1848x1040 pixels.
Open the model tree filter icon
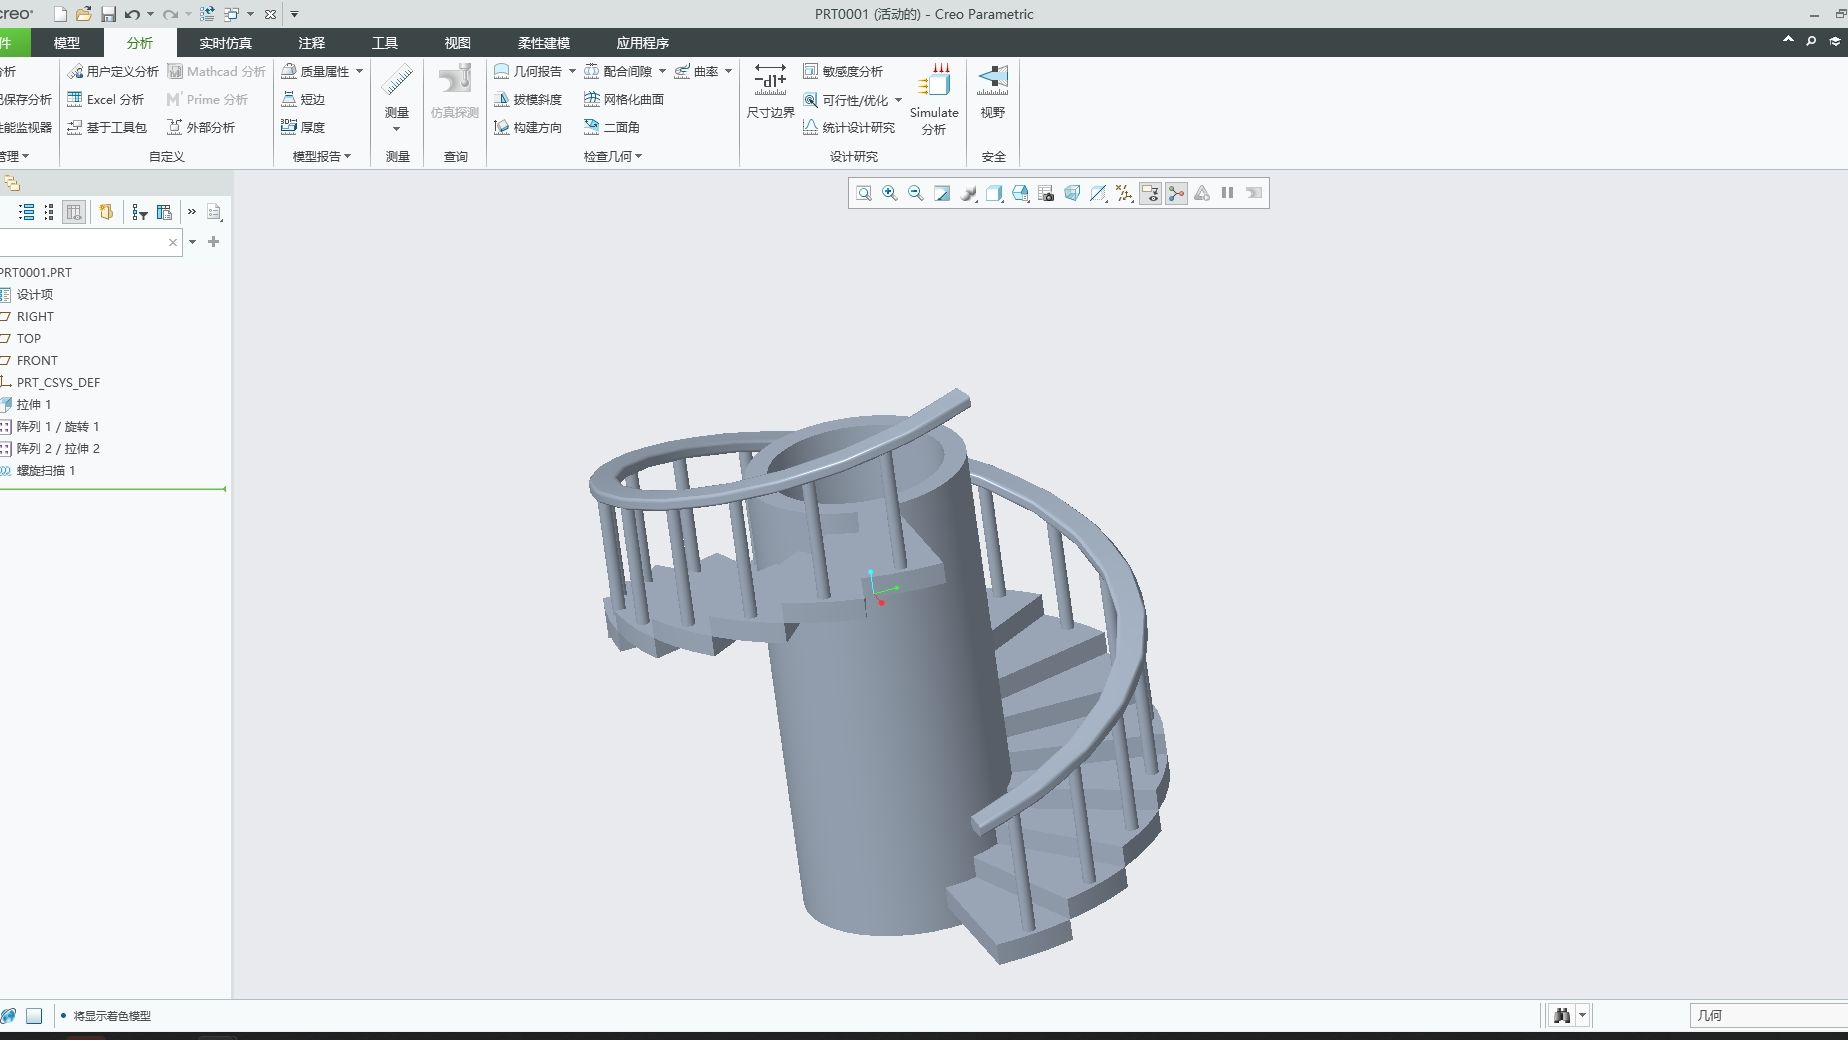pyautogui.click(x=139, y=212)
